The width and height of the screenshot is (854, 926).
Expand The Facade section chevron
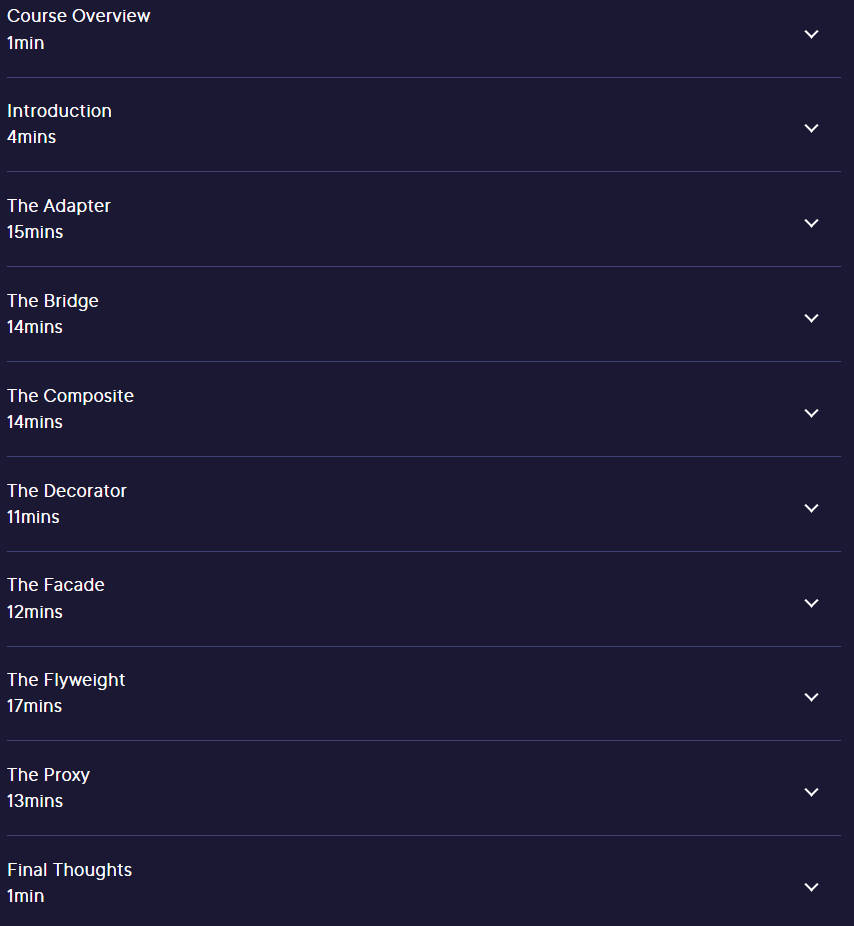coord(811,603)
